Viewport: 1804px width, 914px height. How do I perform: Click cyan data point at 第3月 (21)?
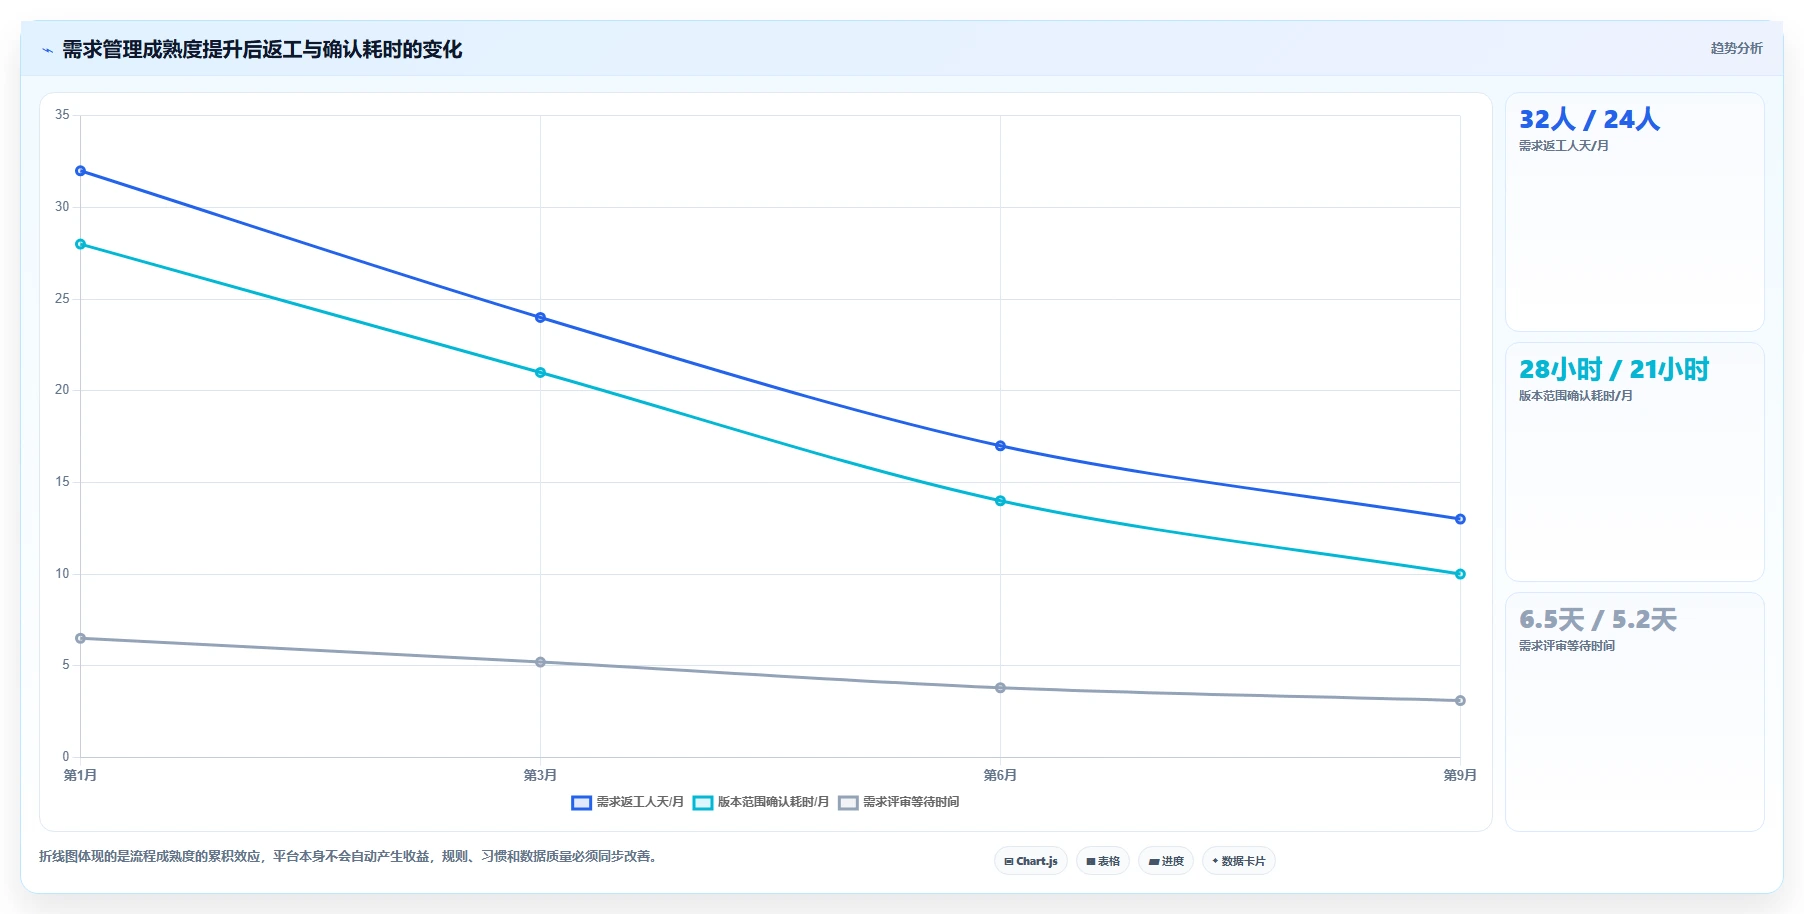[x=540, y=373]
